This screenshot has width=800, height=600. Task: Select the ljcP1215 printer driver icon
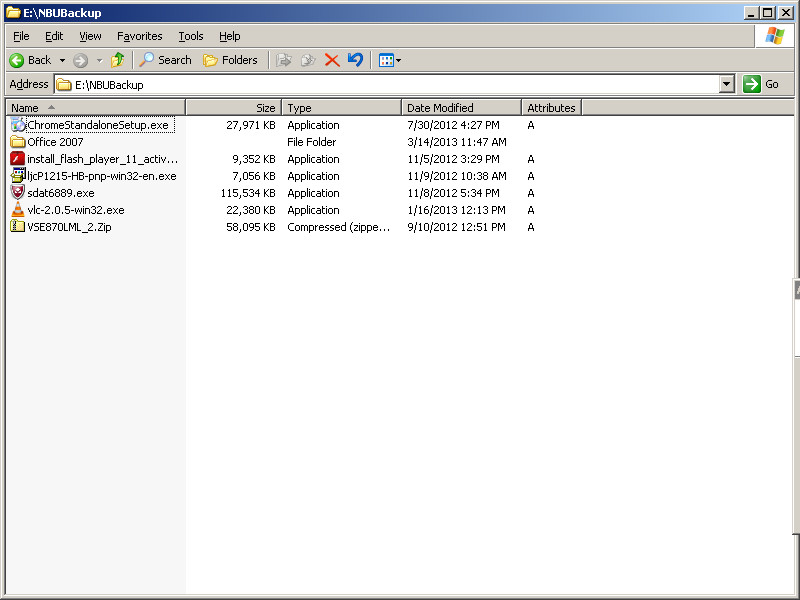pyautogui.click(x=18, y=176)
